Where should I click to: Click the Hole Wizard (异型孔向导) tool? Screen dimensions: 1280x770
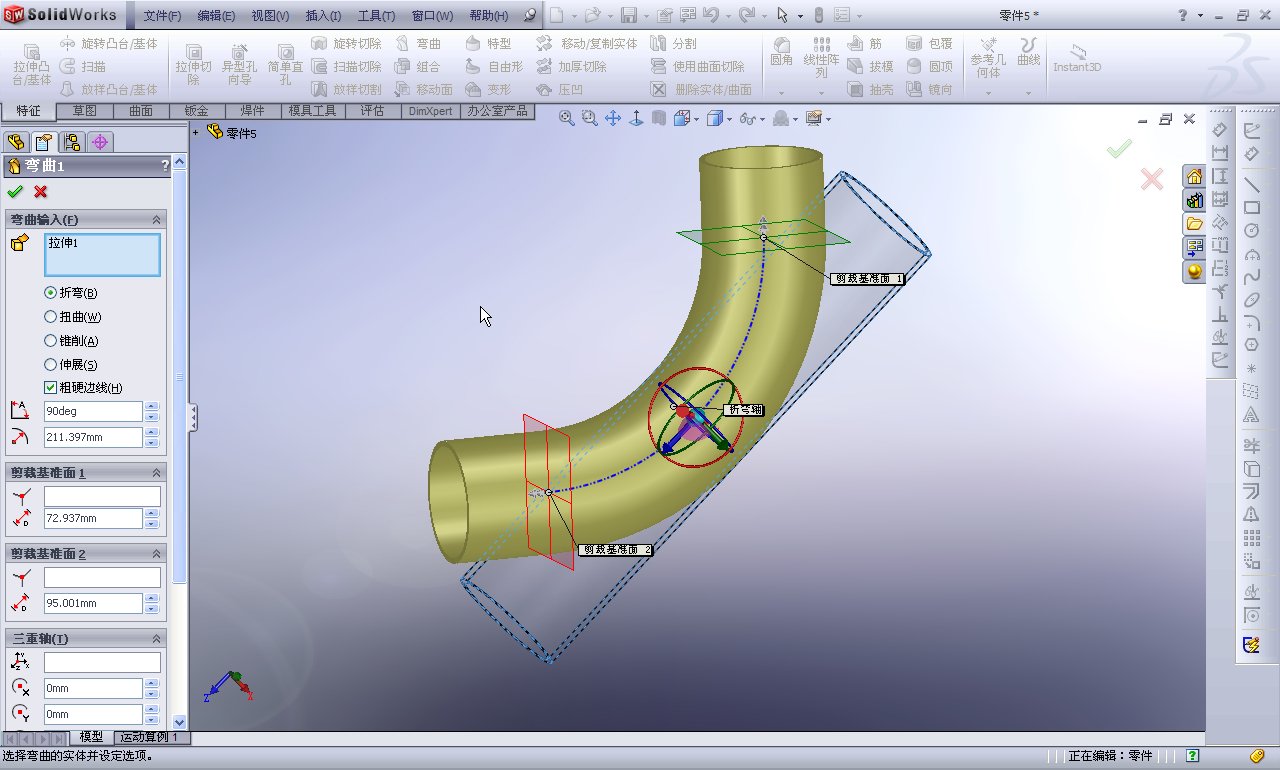pos(240,65)
